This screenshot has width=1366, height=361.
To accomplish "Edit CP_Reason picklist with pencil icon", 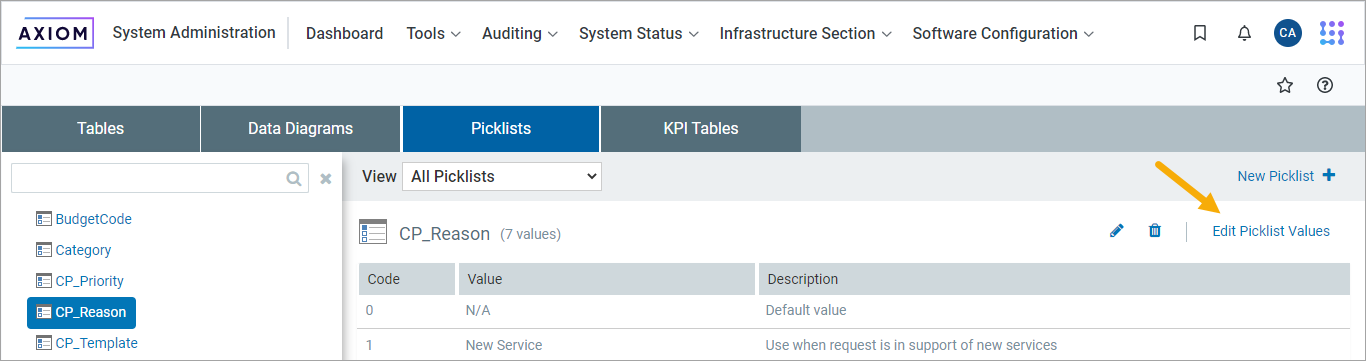I will [1117, 231].
